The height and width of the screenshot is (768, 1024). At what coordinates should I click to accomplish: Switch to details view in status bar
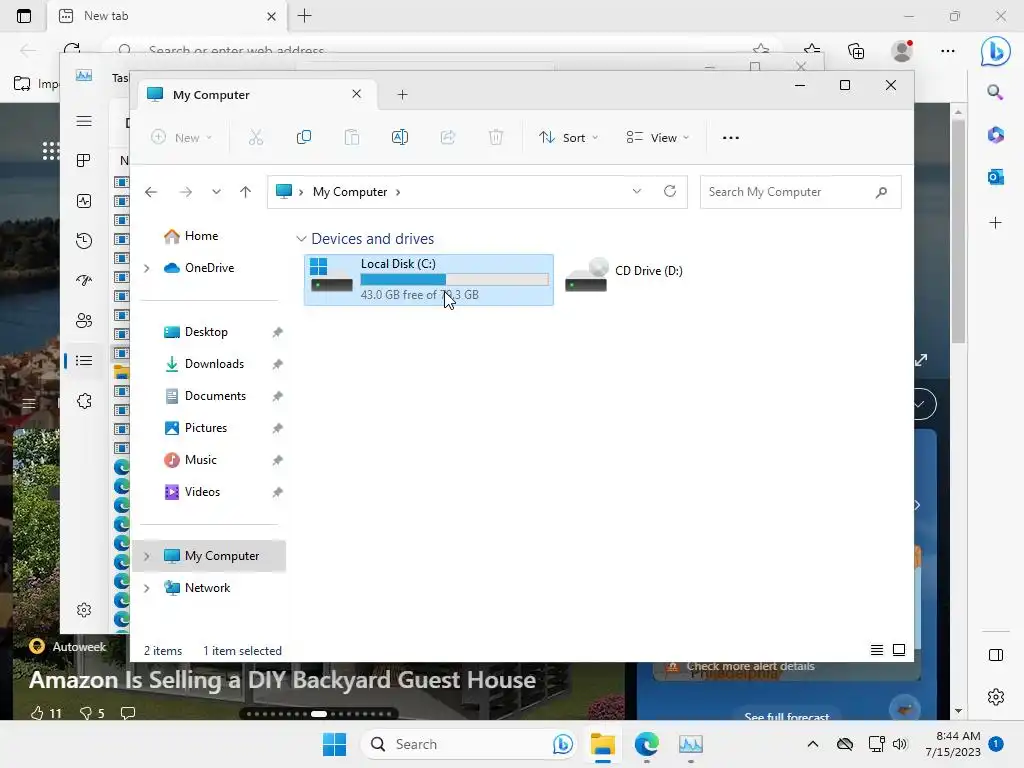coord(877,650)
